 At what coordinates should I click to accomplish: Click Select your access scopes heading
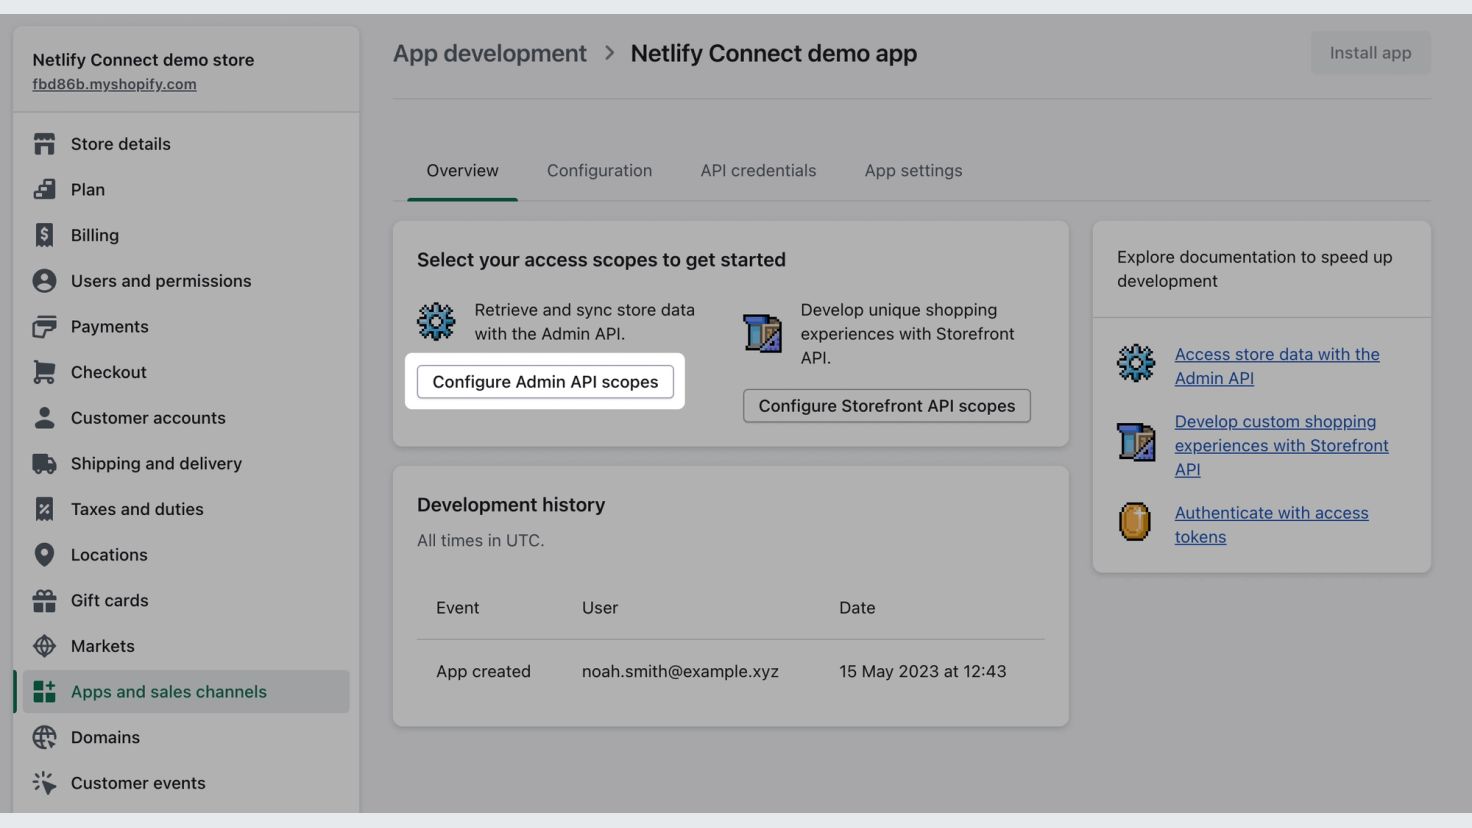pos(601,260)
